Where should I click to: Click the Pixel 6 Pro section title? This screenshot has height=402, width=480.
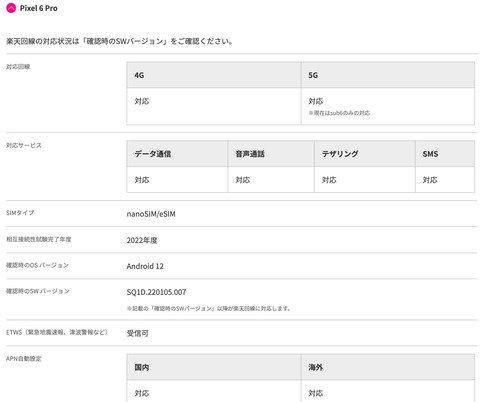38,8
